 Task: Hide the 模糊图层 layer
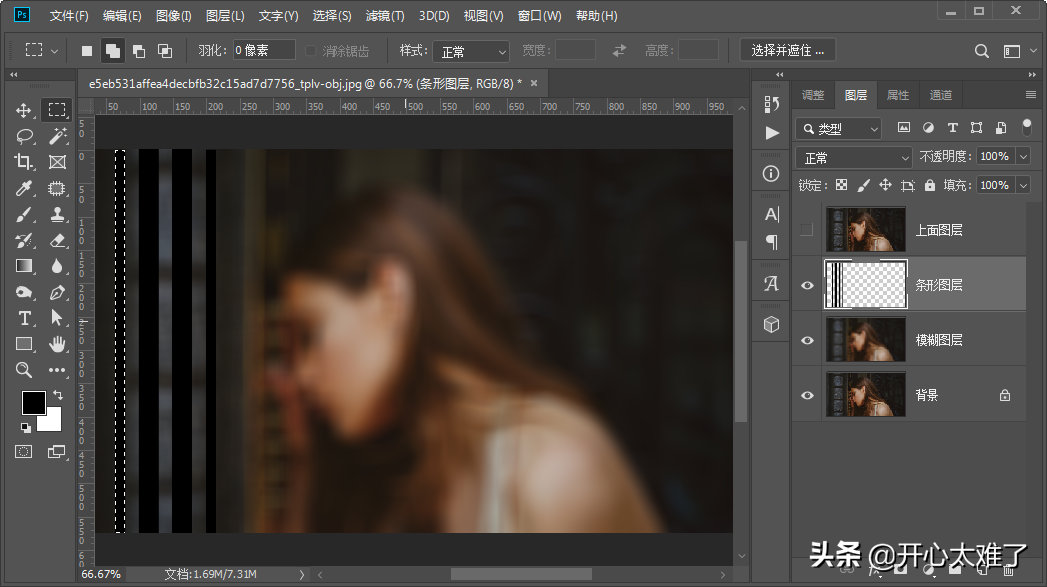pos(807,340)
